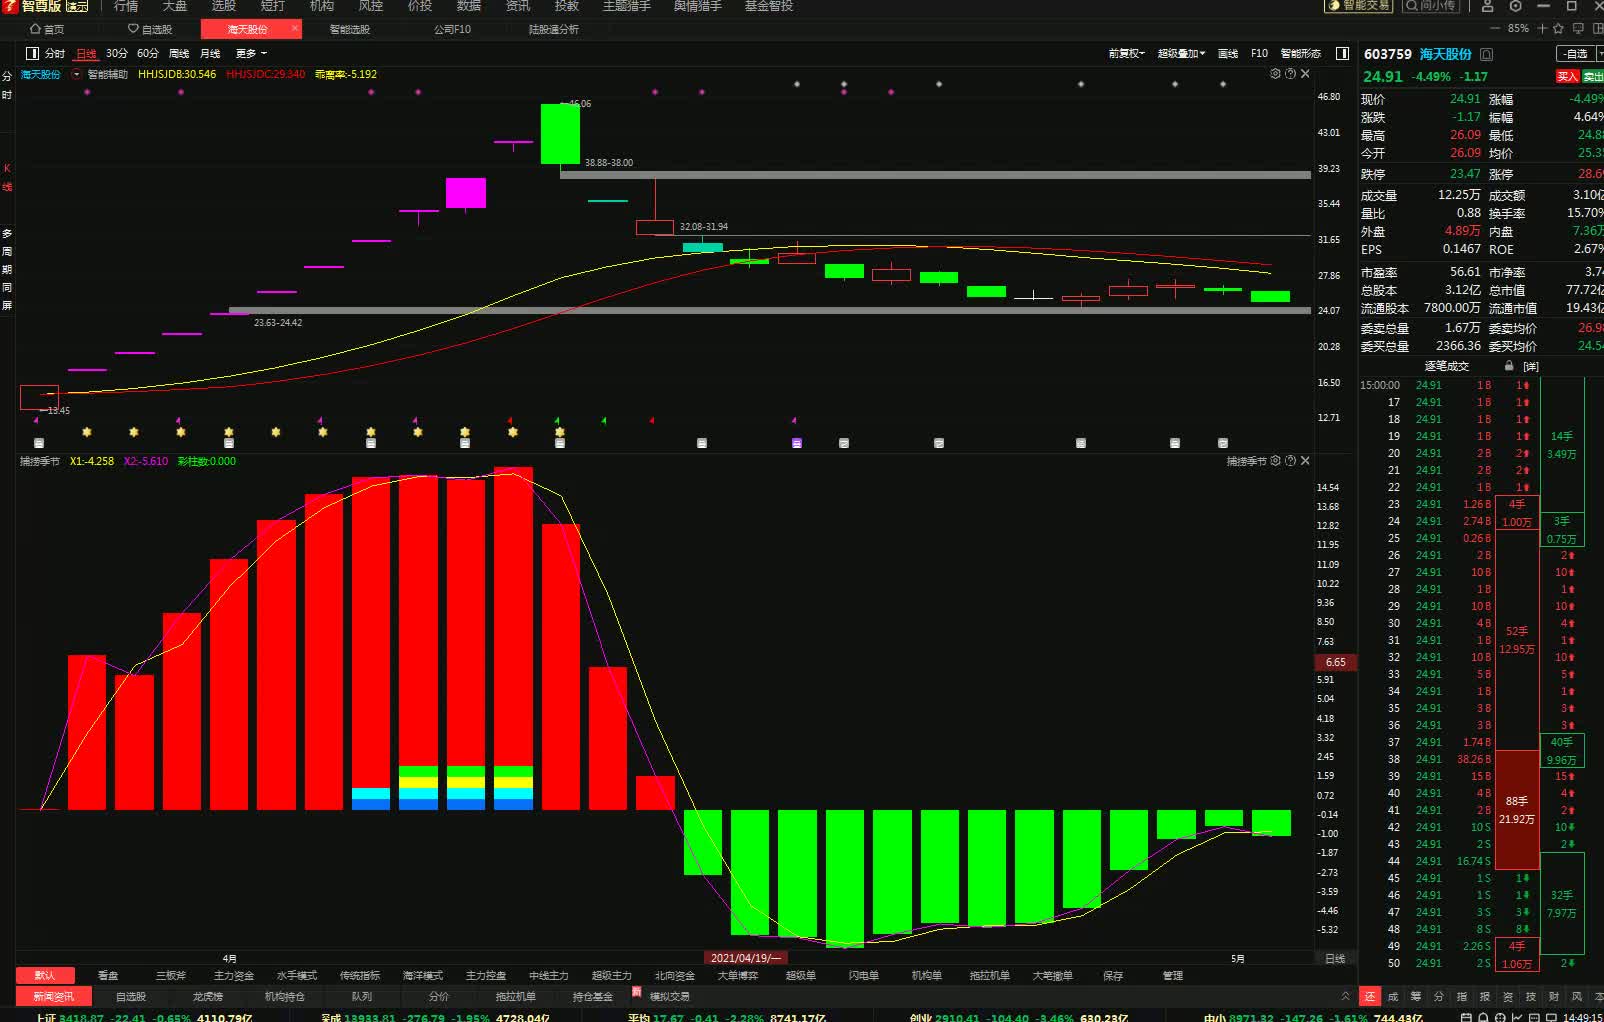The image size is (1604, 1022).
Task: Open main chart indicator help icon
Action: pyautogui.click(x=1290, y=74)
